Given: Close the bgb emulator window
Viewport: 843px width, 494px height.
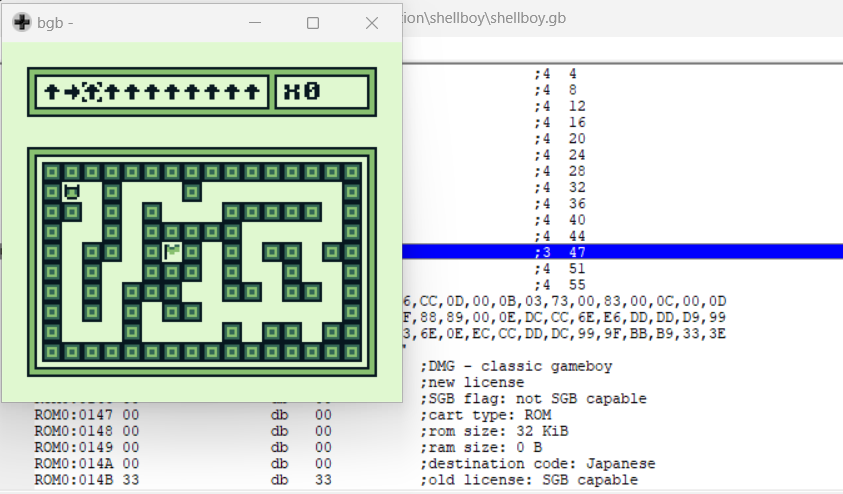Looking at the screenshot, I should (372, 22).
